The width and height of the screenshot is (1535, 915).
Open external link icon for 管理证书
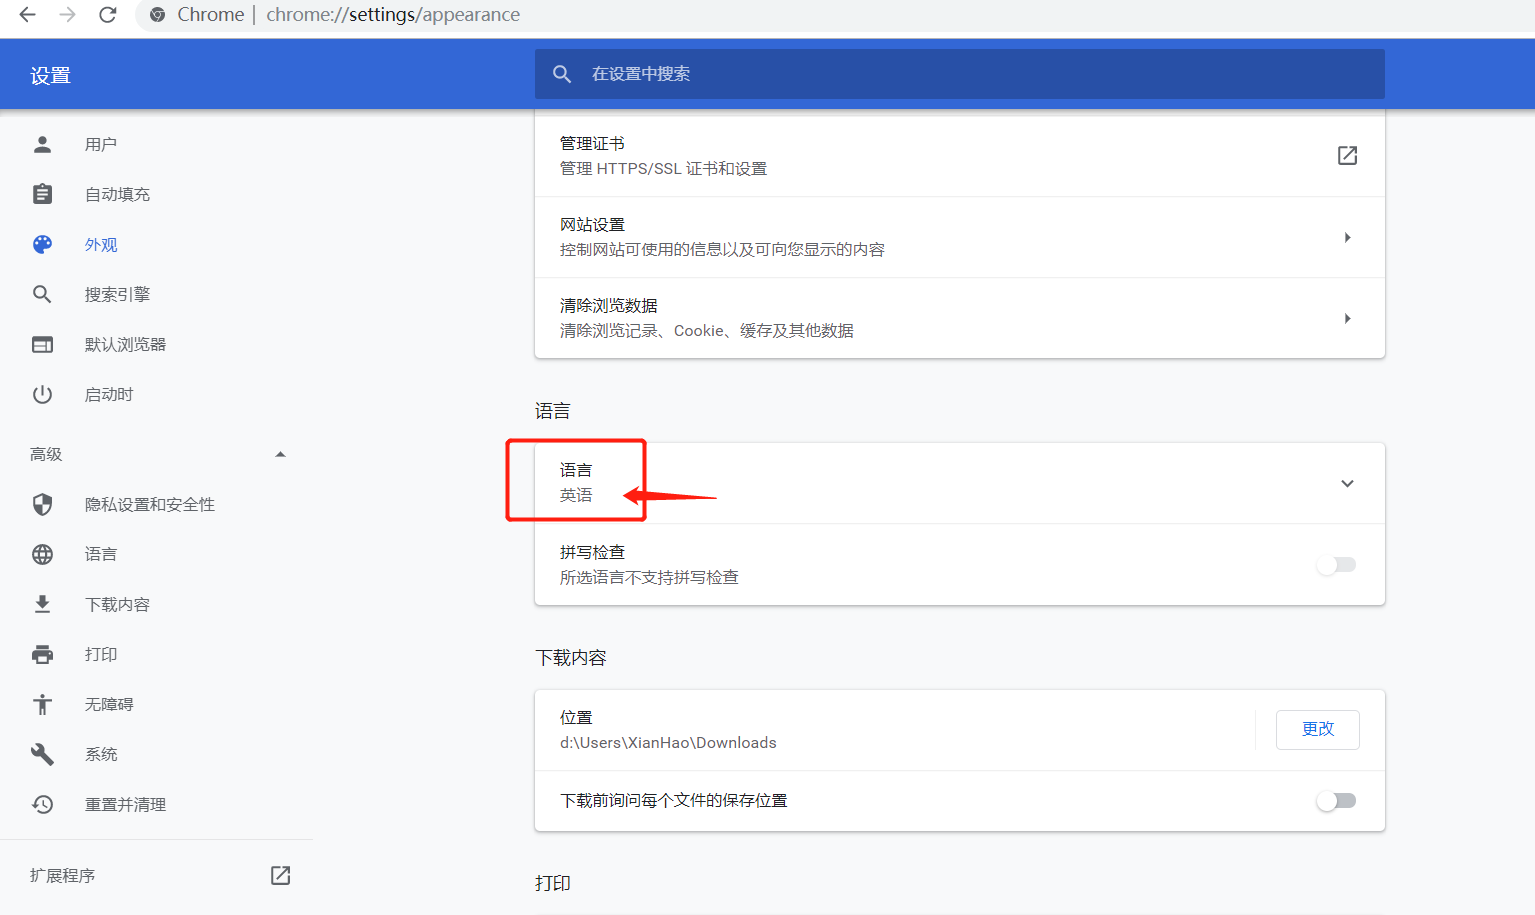coord(1347,156)
